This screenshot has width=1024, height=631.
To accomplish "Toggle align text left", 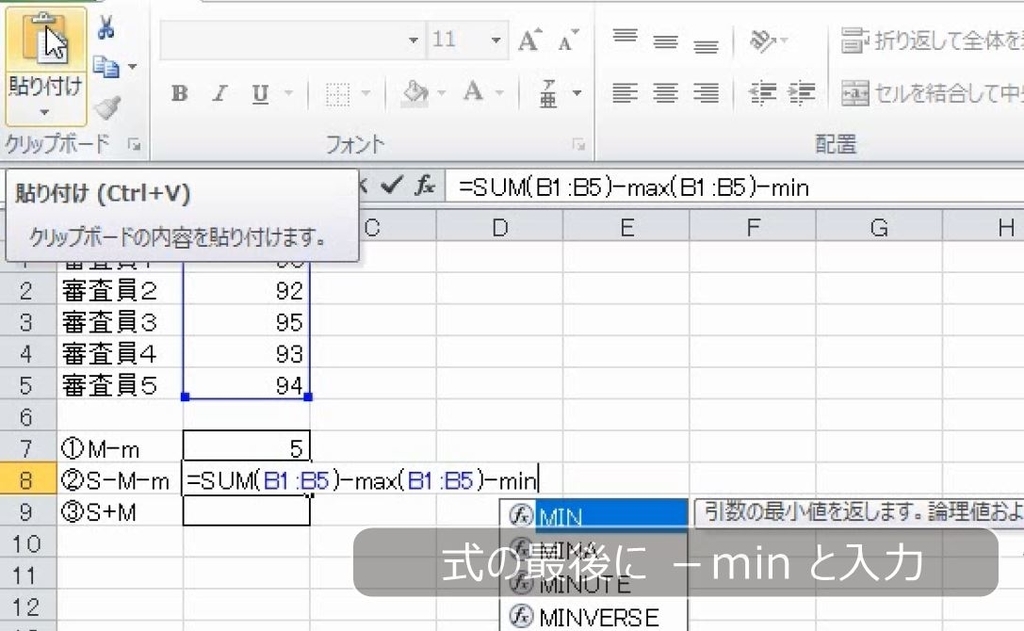I will point(625,93).
